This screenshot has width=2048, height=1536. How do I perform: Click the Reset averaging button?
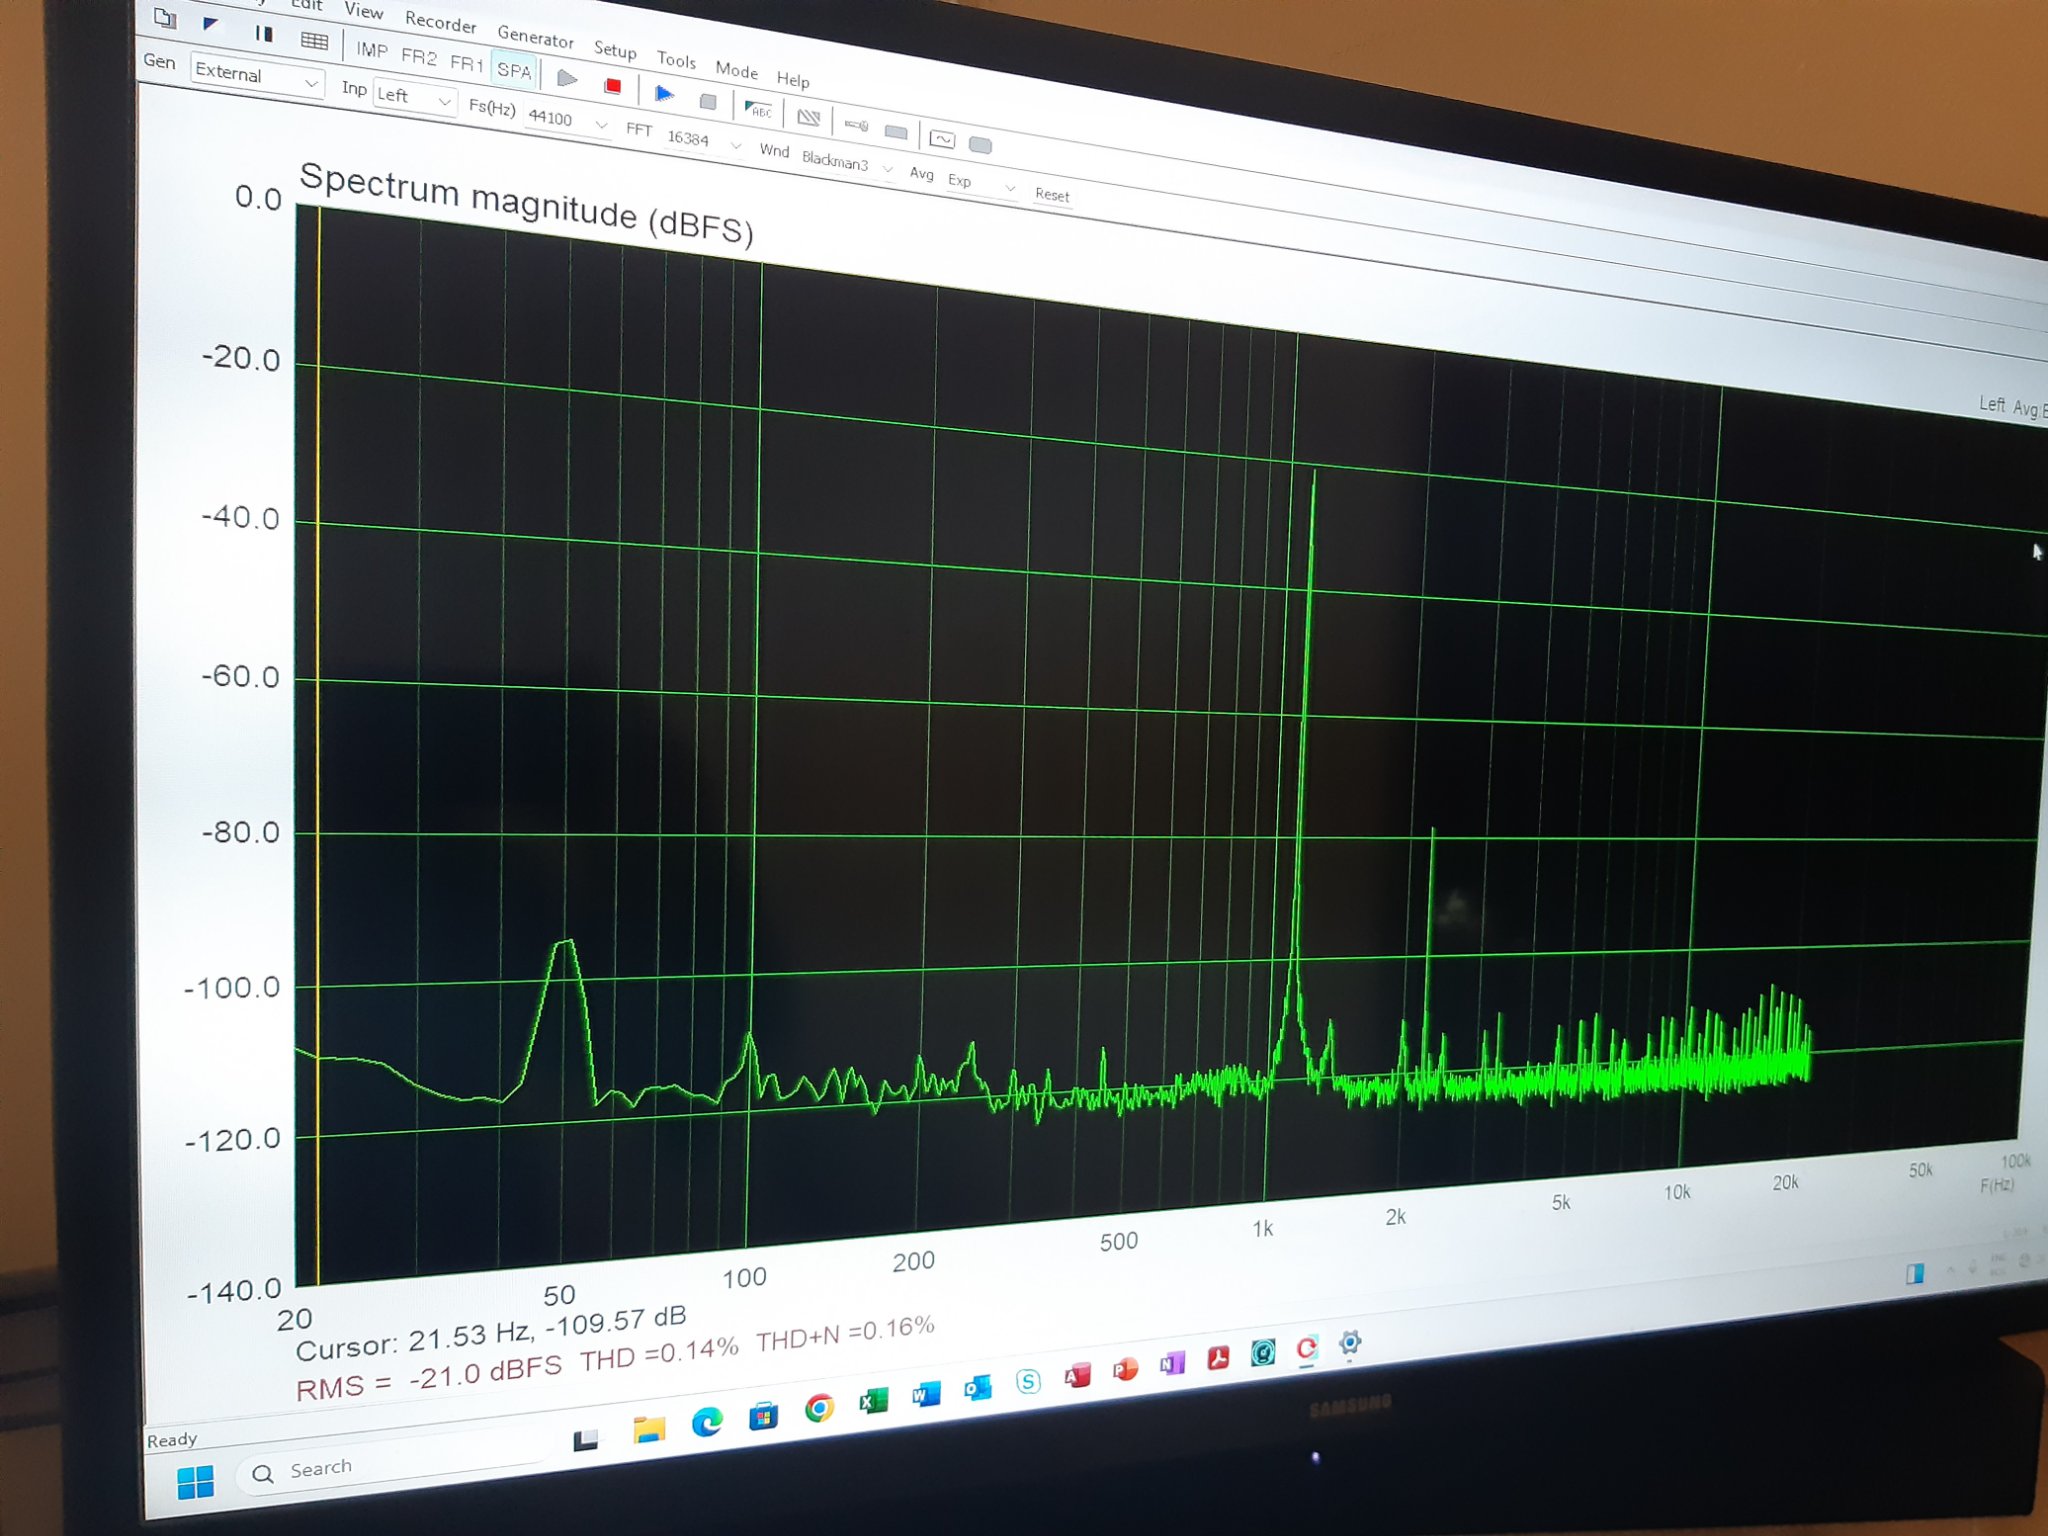tap(1052, 195)
